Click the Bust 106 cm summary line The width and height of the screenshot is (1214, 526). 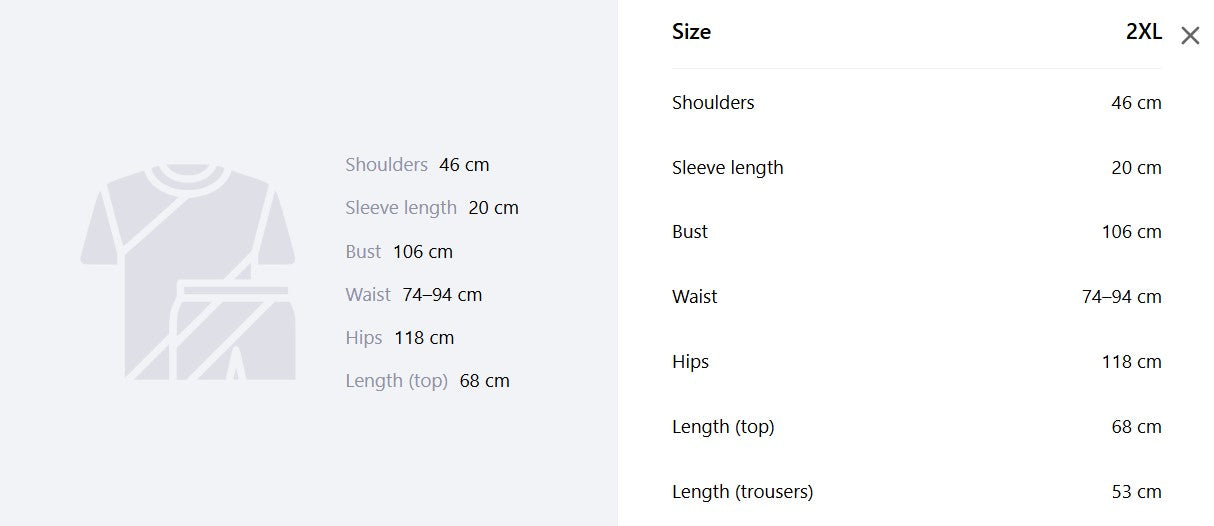pyautogui.click(x=399, y=252)
